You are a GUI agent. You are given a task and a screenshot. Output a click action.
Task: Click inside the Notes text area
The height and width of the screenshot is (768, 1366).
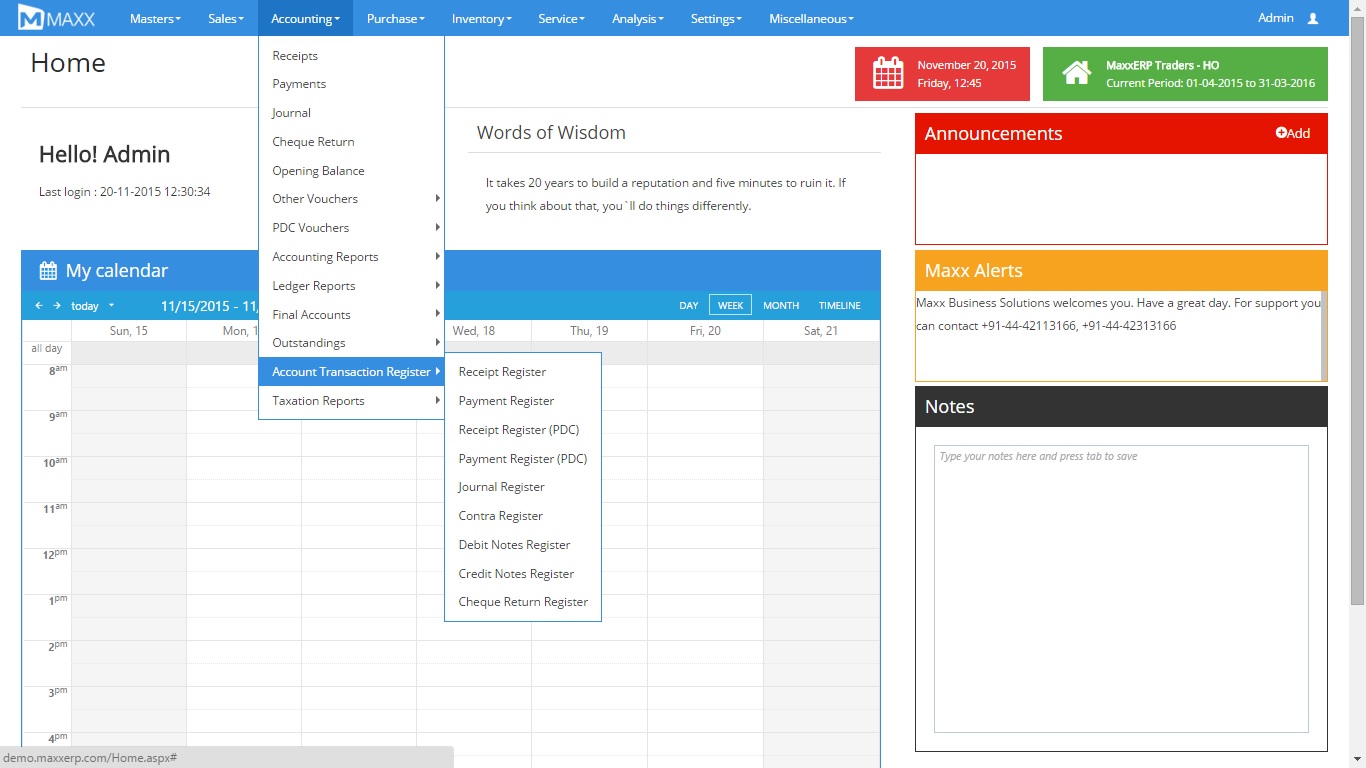pos(1120,590)
